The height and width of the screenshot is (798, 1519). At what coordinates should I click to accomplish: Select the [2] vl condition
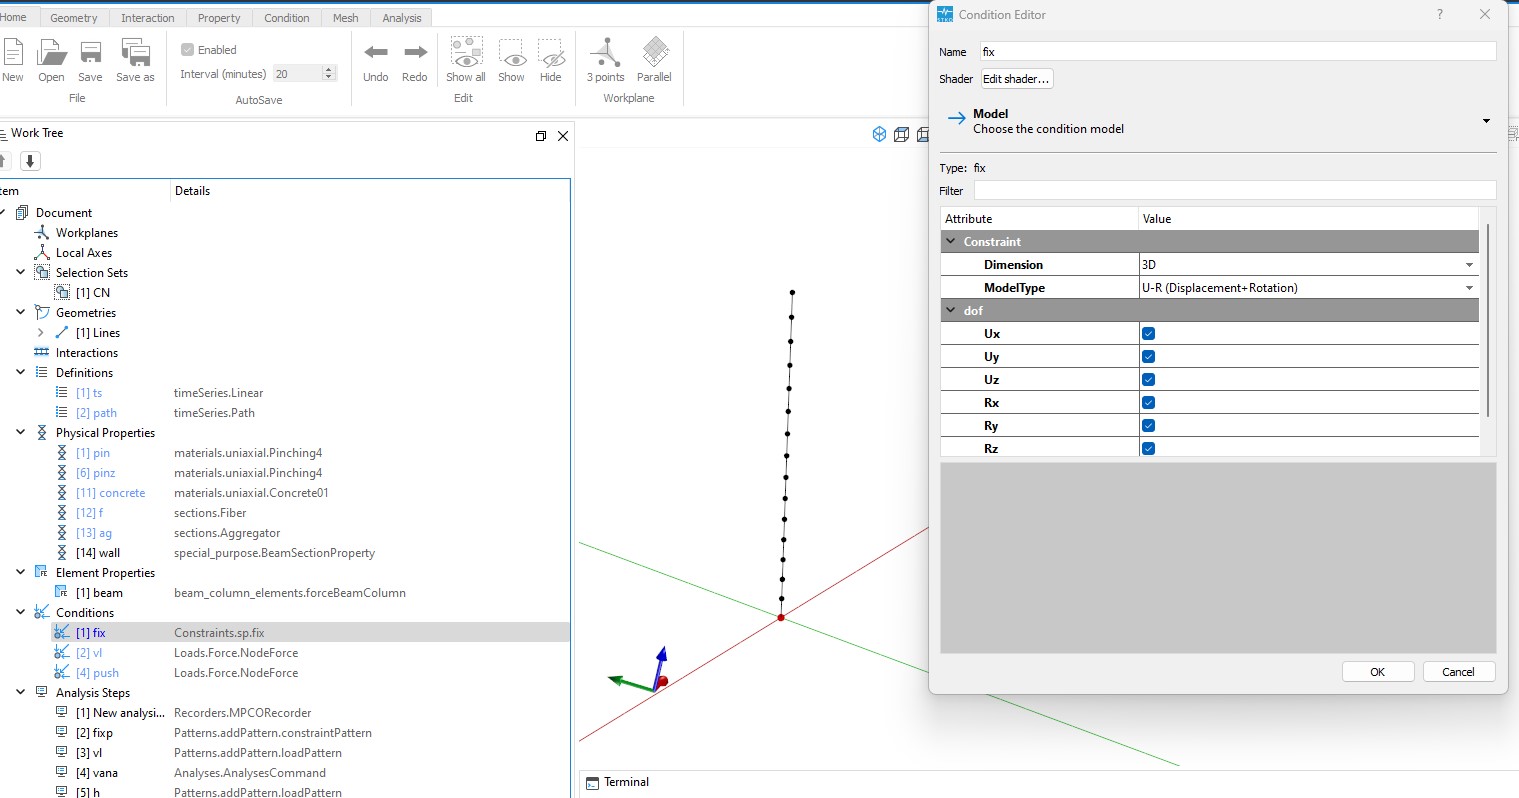coord(89,653)
